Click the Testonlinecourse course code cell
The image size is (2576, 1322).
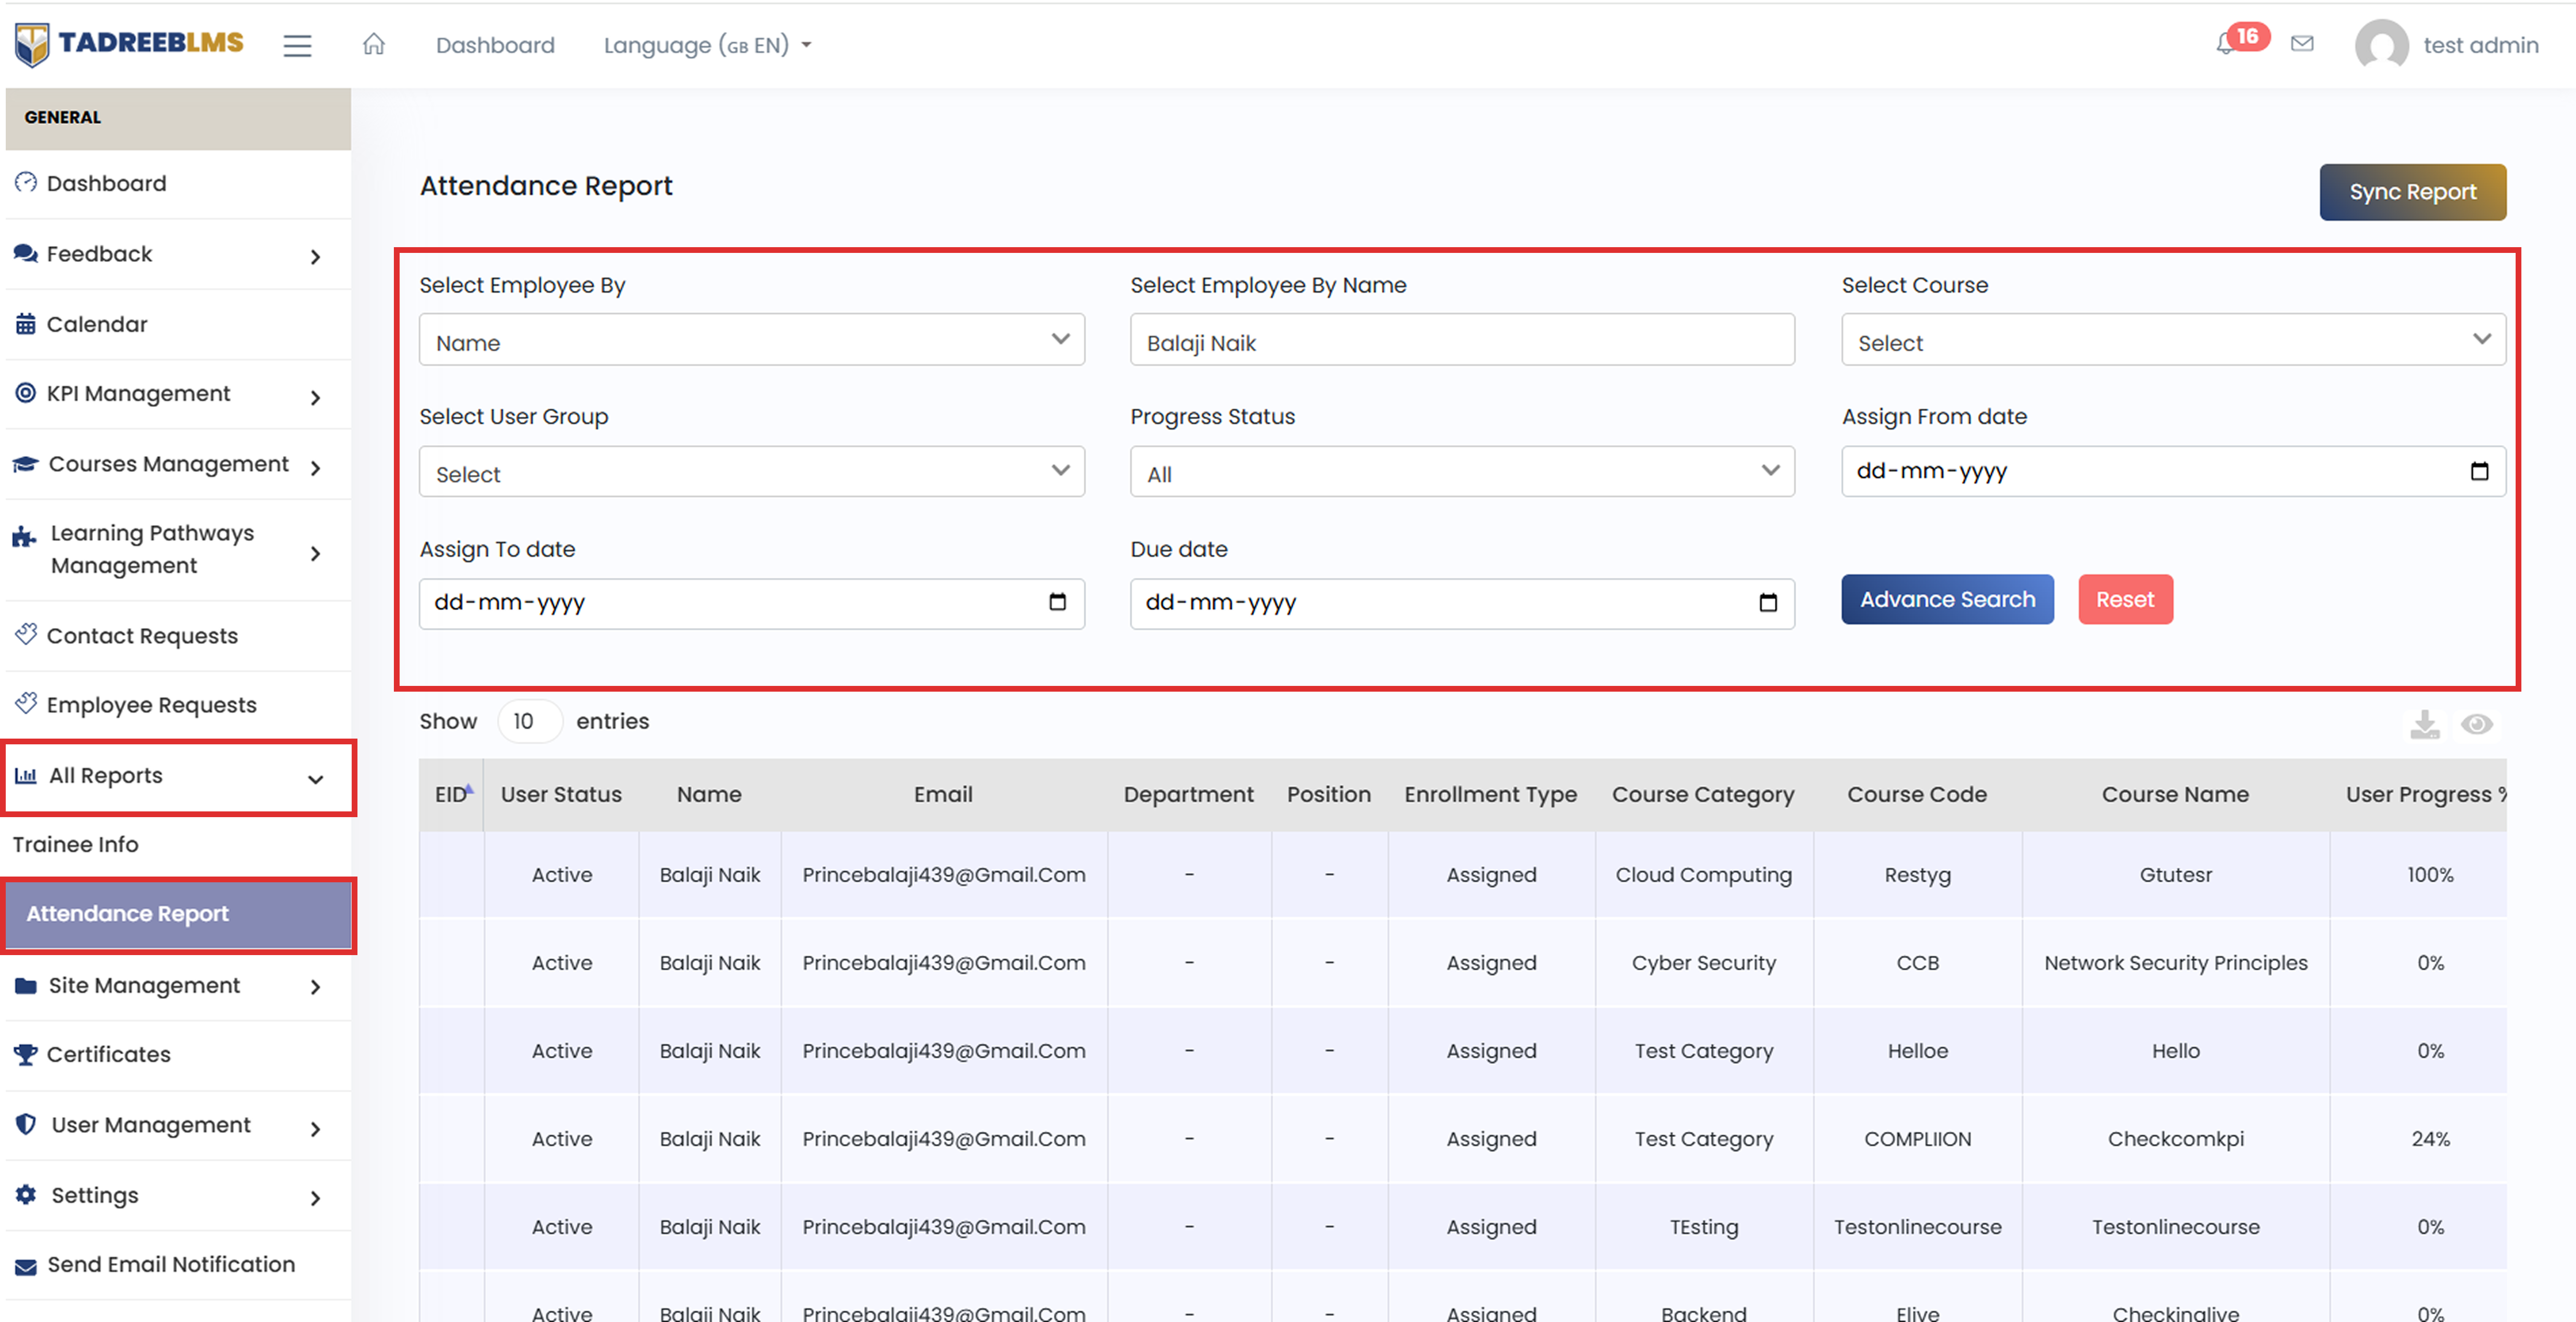point(1917,1227)
